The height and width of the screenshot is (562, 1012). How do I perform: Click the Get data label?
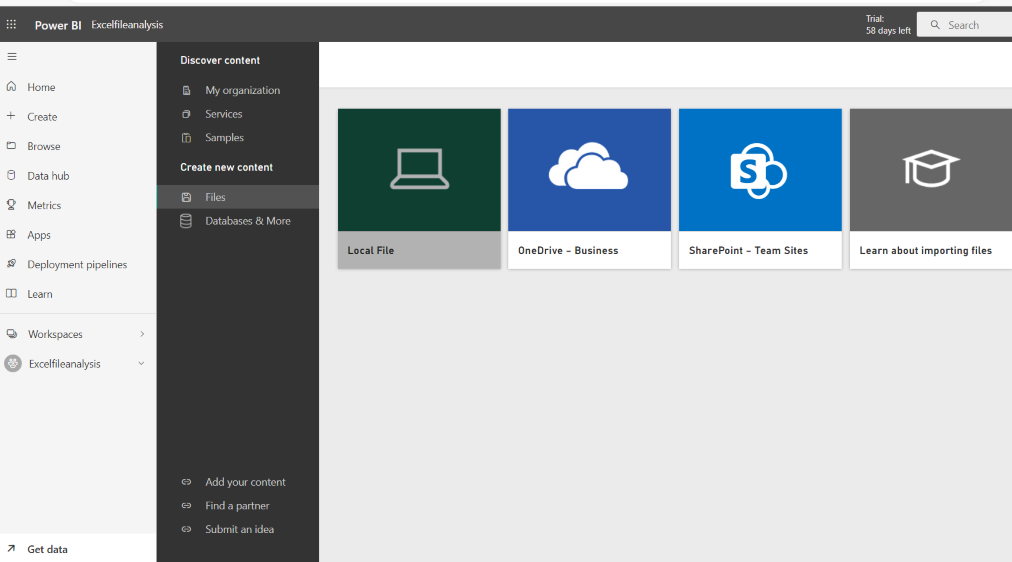47,549
